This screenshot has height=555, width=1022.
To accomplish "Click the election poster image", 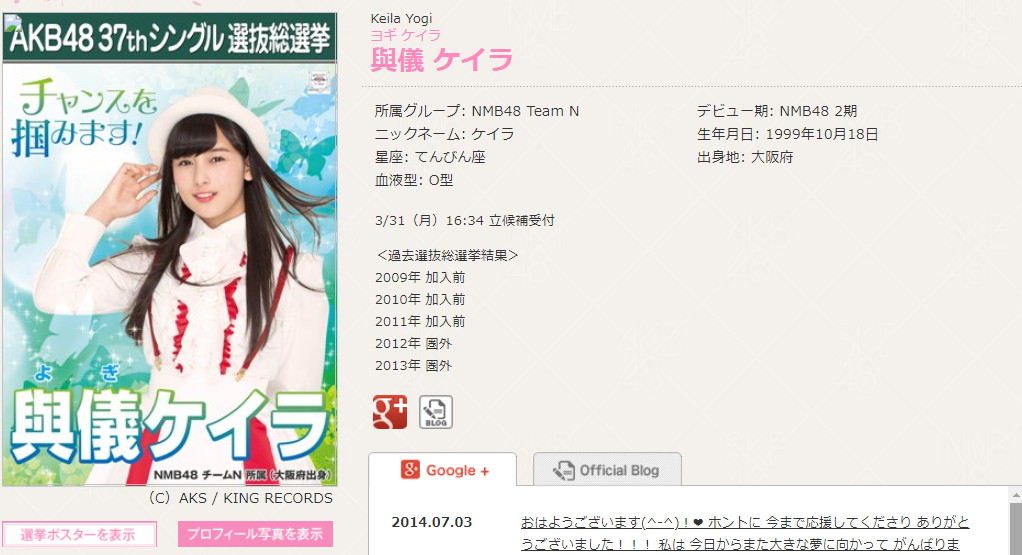I will (169, 274).
